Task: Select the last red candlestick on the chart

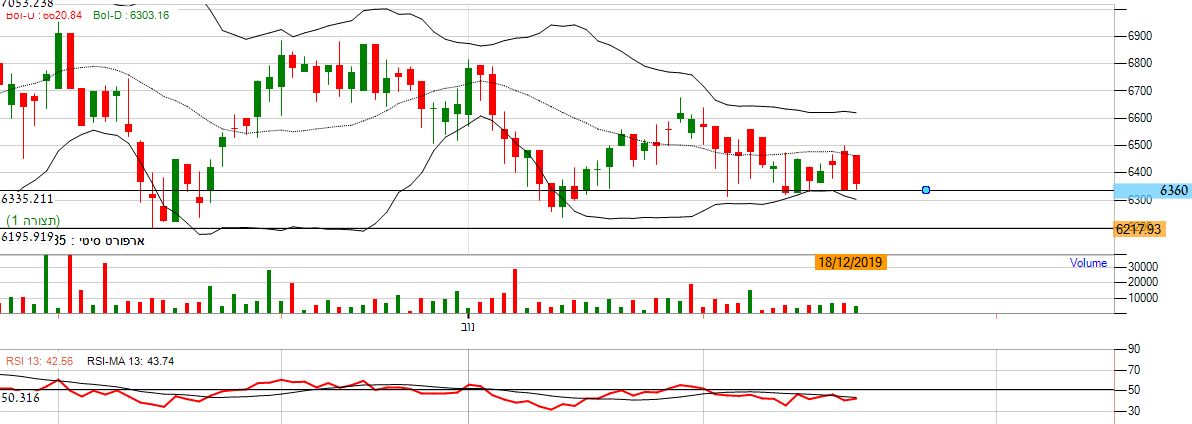Action: (856, 171)
